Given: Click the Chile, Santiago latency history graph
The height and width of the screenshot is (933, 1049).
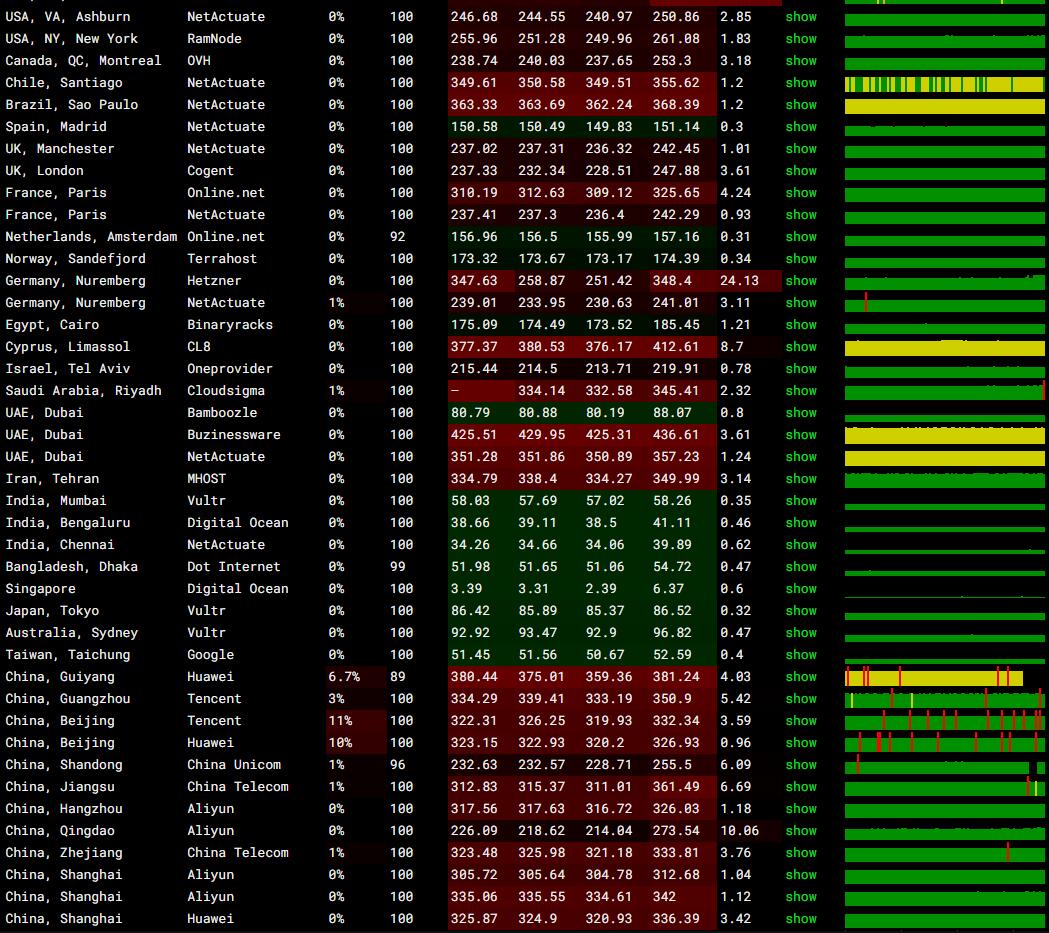Looking at the screenshot, I should point(945,84).
